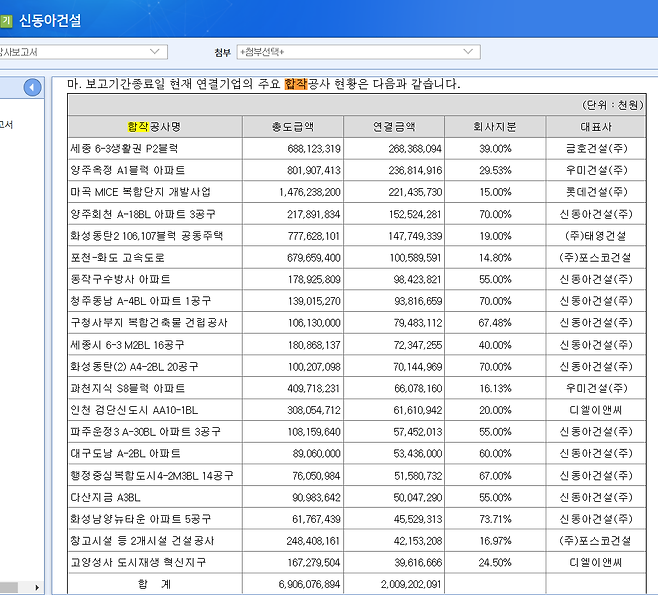The width and height of the screenshot is (658, 595).
Task: Collapse the left panel with the round arrow button
Action: (32, 88)
